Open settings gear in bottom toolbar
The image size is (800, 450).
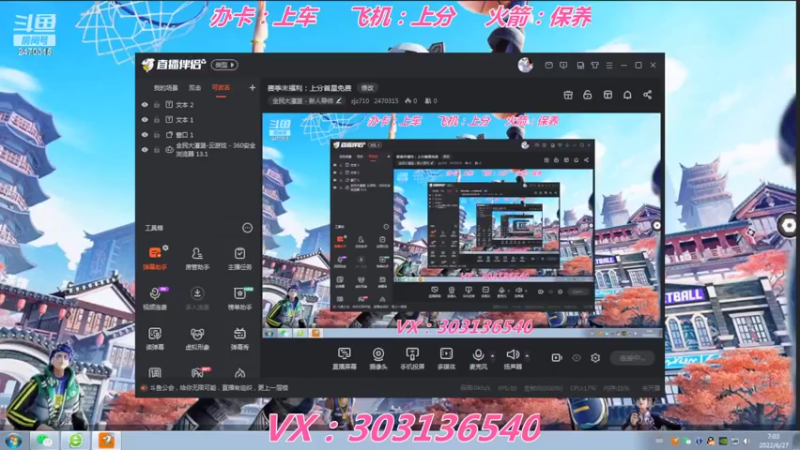pyautogui.click(x=595, y=358)
